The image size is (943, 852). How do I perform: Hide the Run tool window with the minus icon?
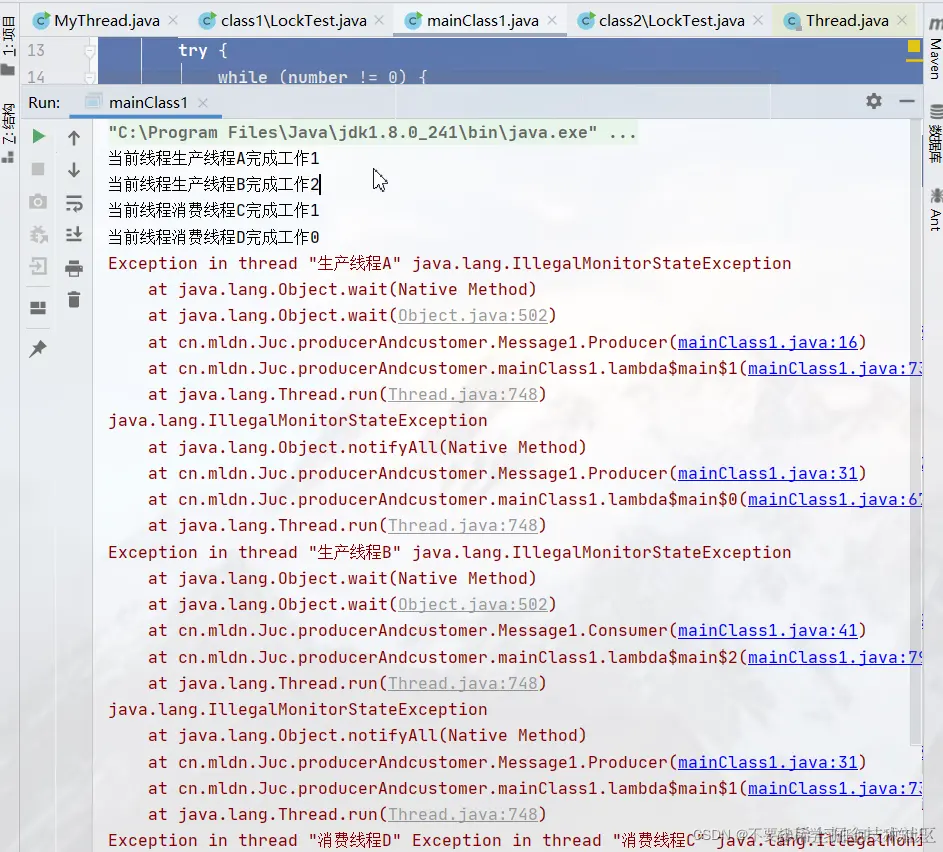point(907,101)
